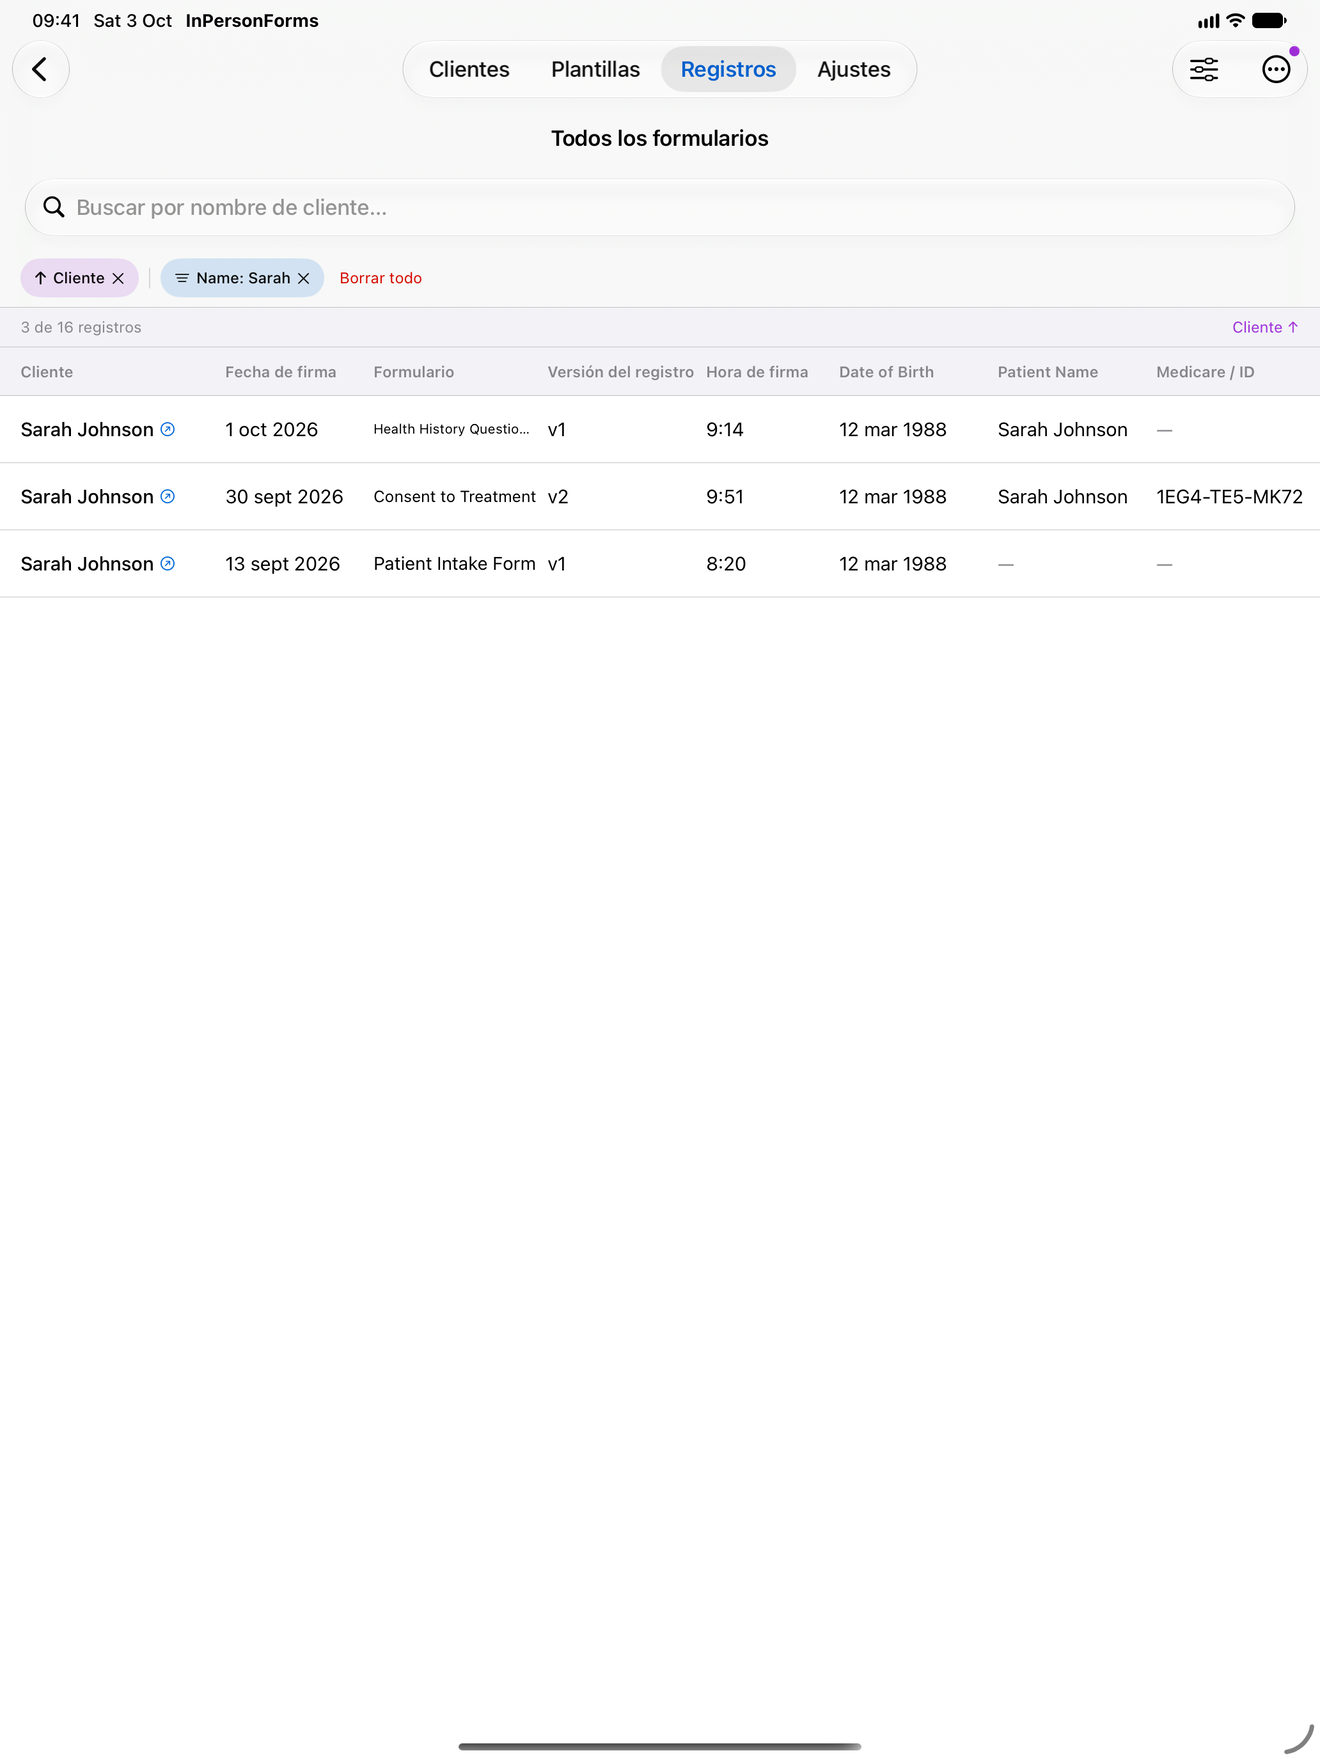Screen dimensions: 1320x1760
Task: Open the Ajustes tab
Action: pyautogui.click(x=853, y=69)
